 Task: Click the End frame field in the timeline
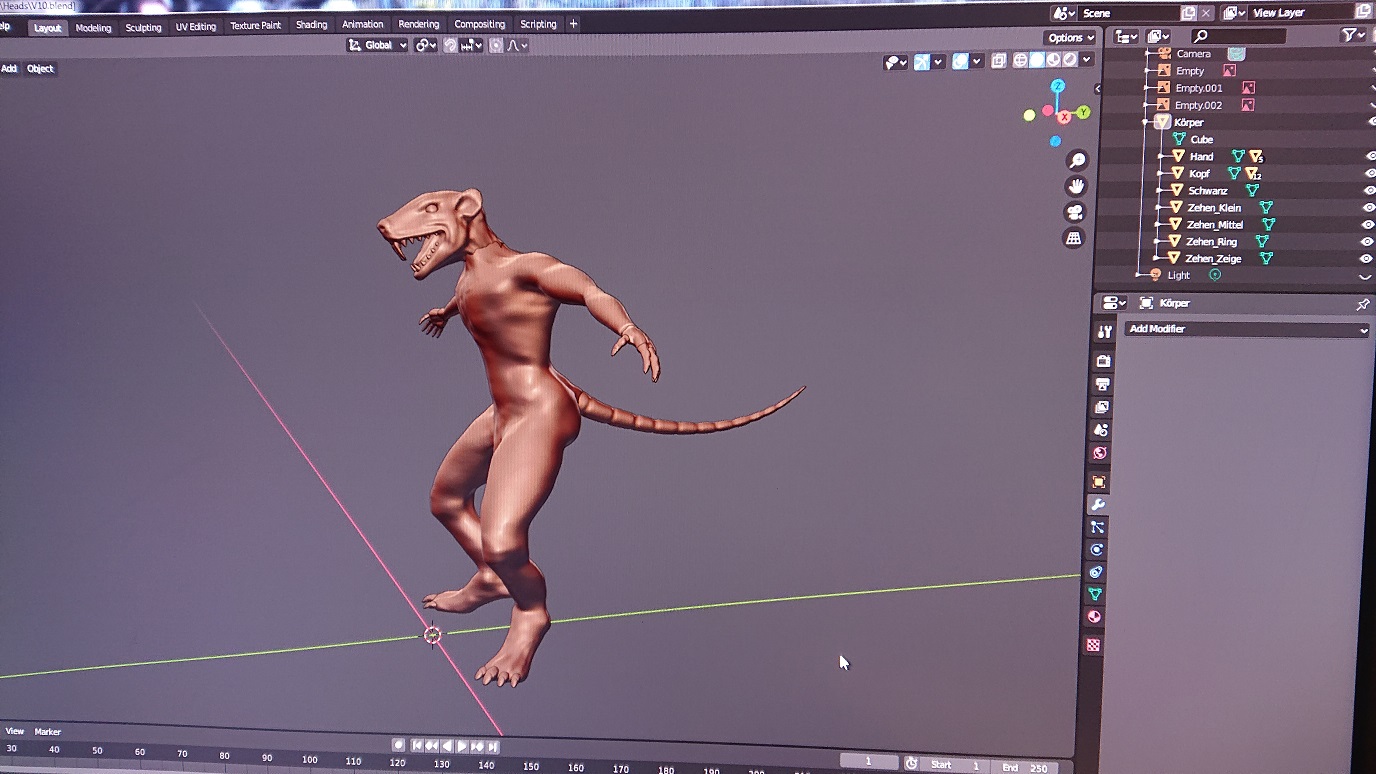click(1026, 767)
